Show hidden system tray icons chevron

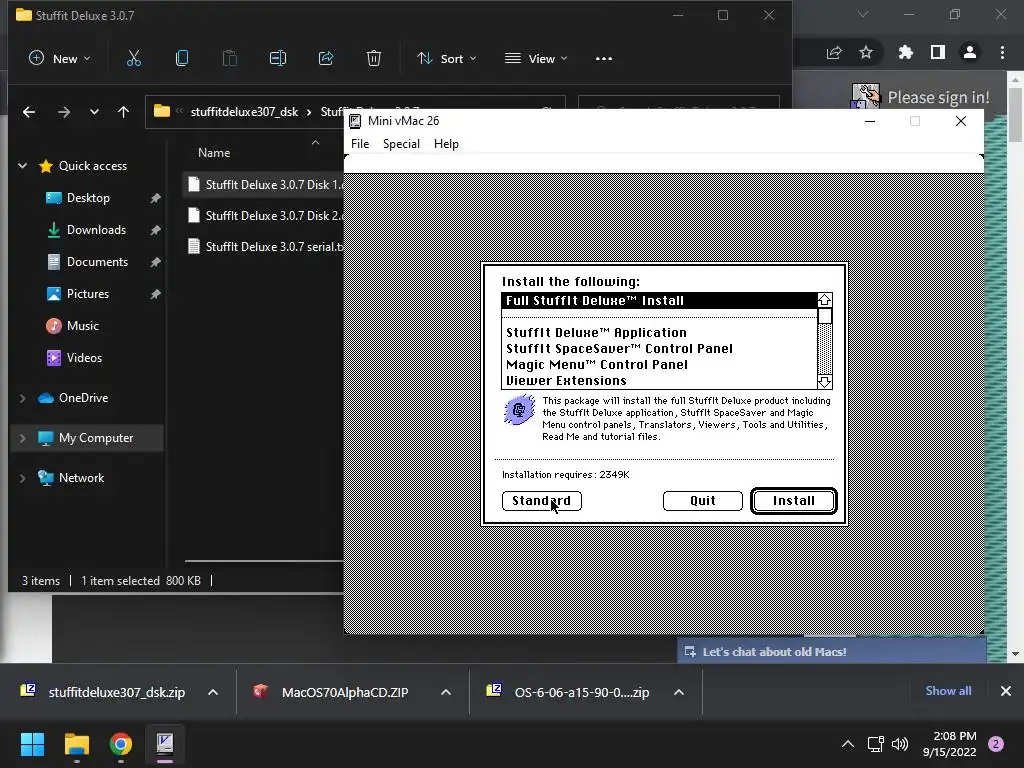point(848,744)
